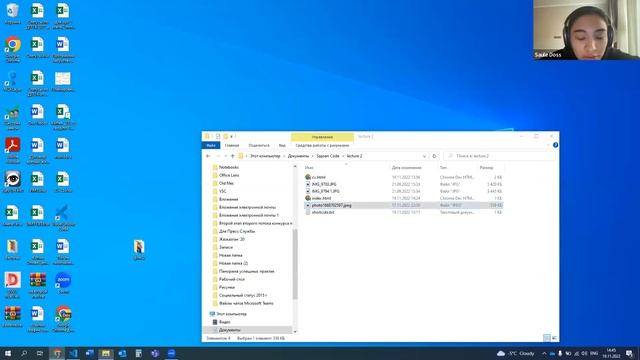Open the Вид ribbon tab
The width and height of the screenshot is (640, 360).
(282, 145)
